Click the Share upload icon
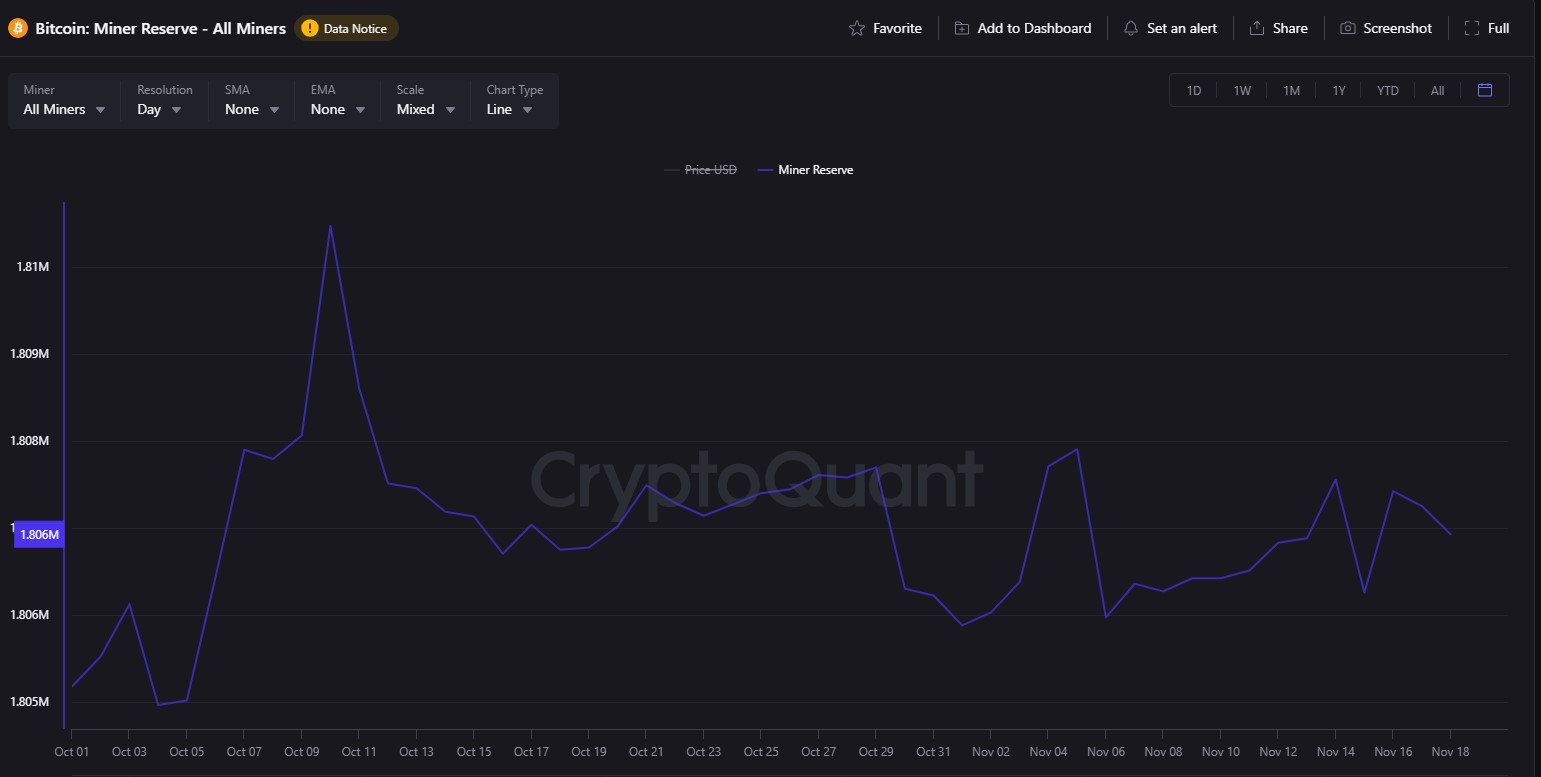 click(x=1257, y=28)
